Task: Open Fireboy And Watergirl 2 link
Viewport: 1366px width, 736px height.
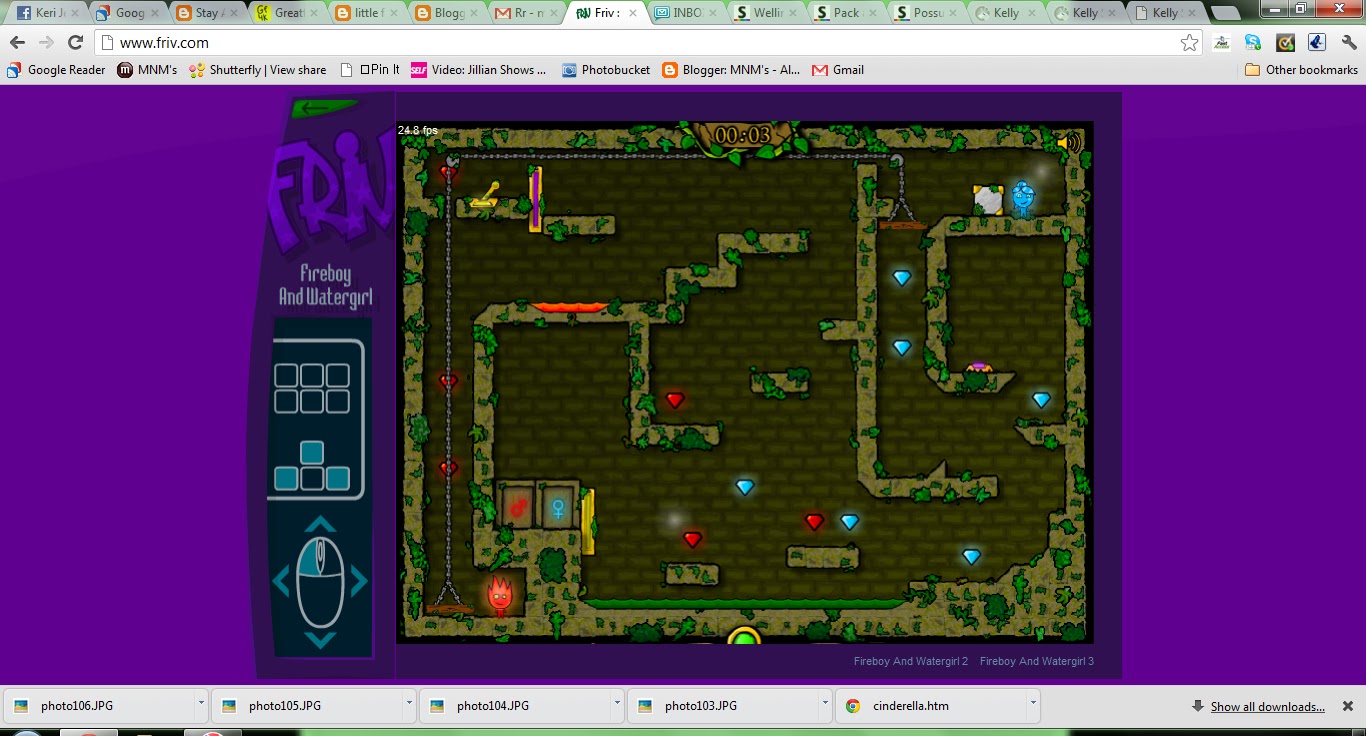Action: [x=911, y=661]
